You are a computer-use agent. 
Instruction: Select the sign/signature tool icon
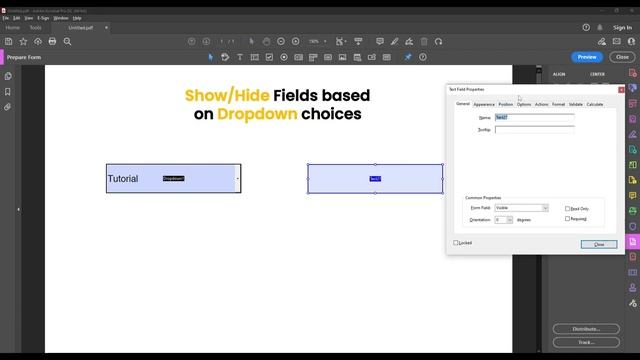pos(409,41)
